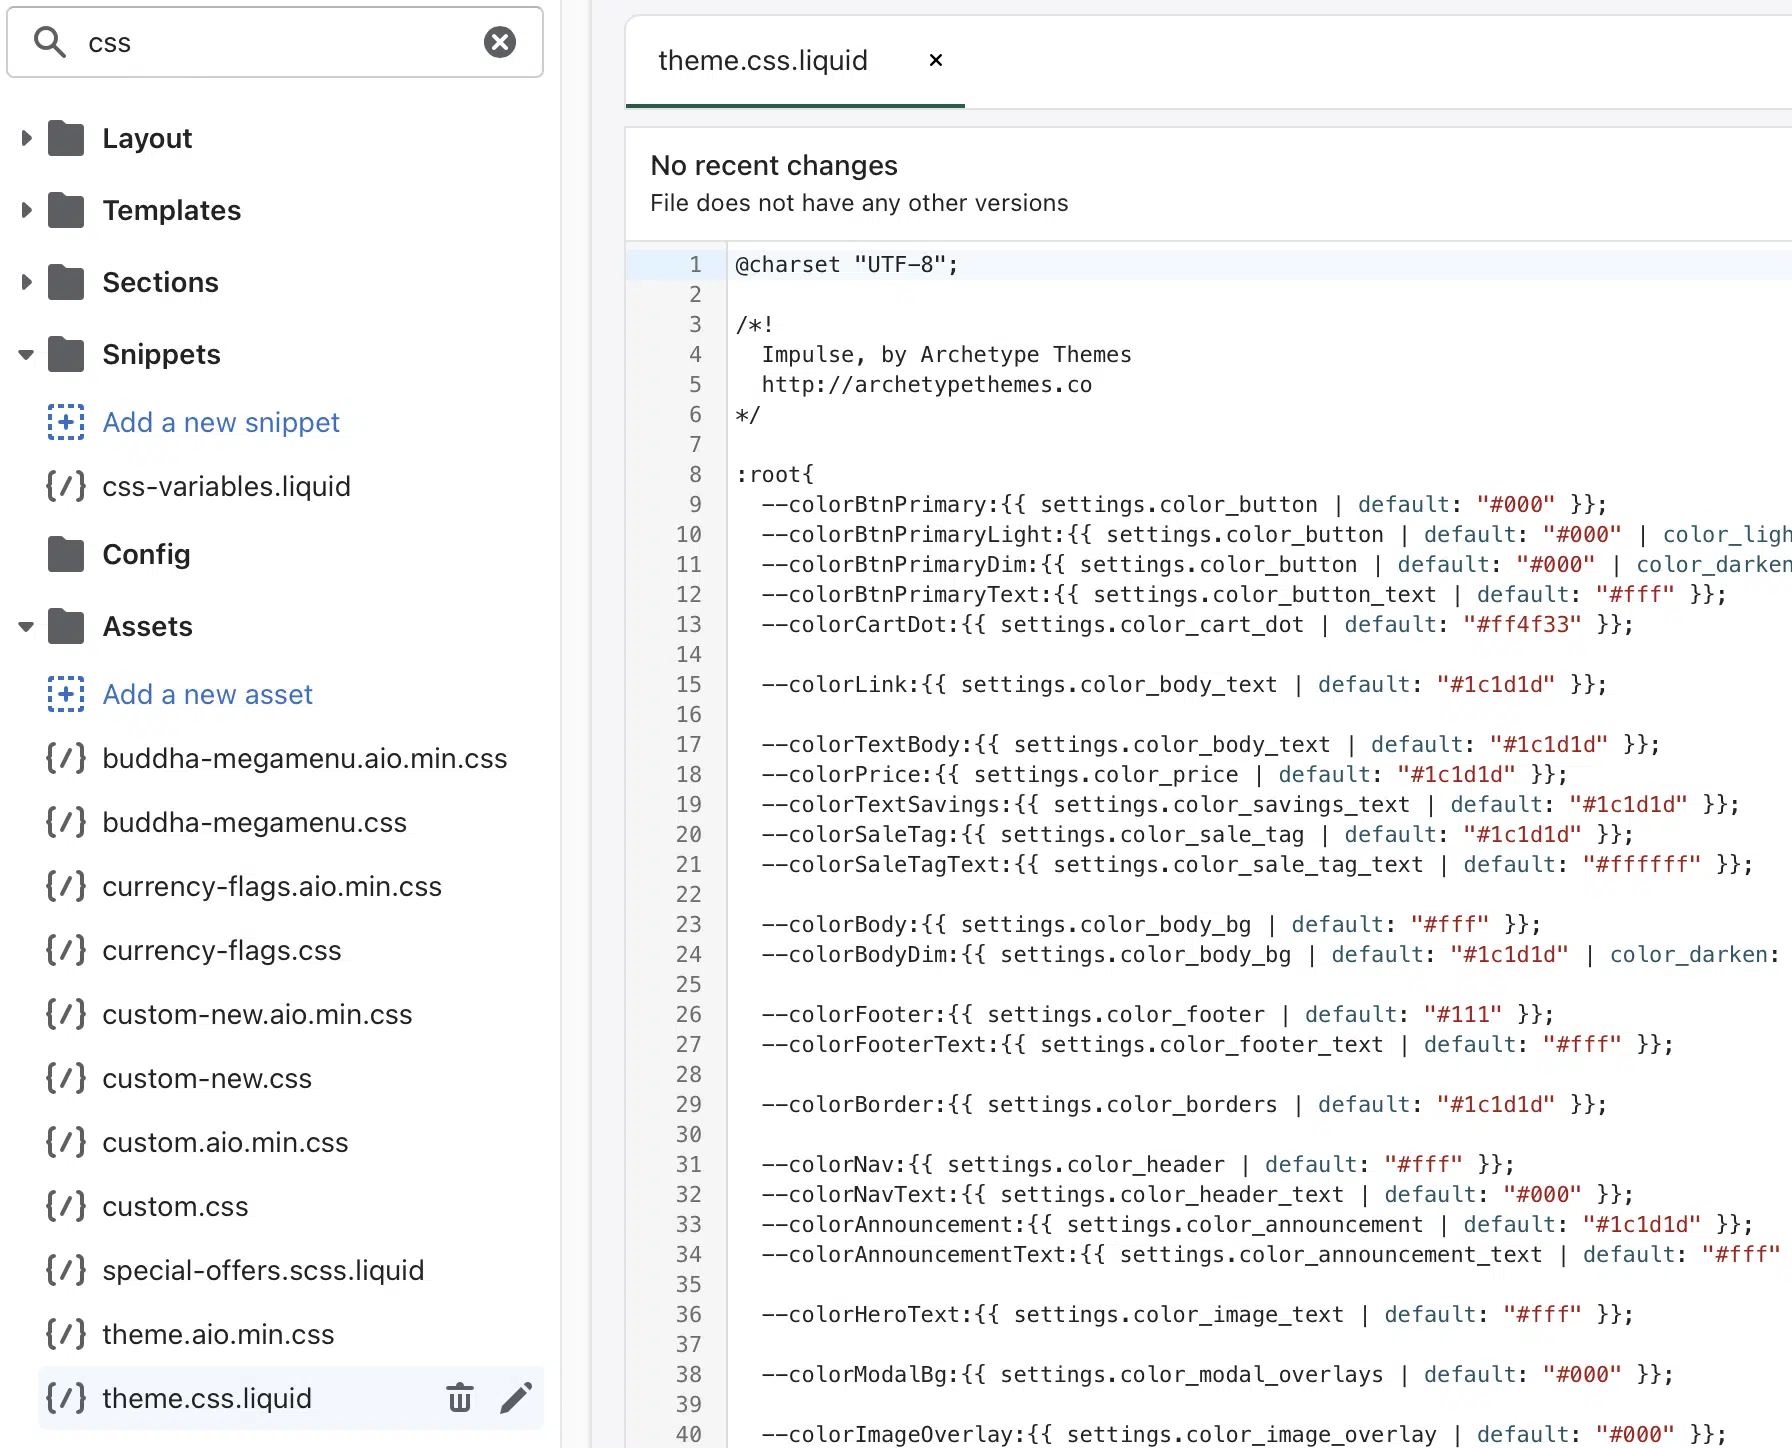The width and height of the screenshot is (1792, 1448).
Task: Expand the Sections folder
Action: pos(27,282)
